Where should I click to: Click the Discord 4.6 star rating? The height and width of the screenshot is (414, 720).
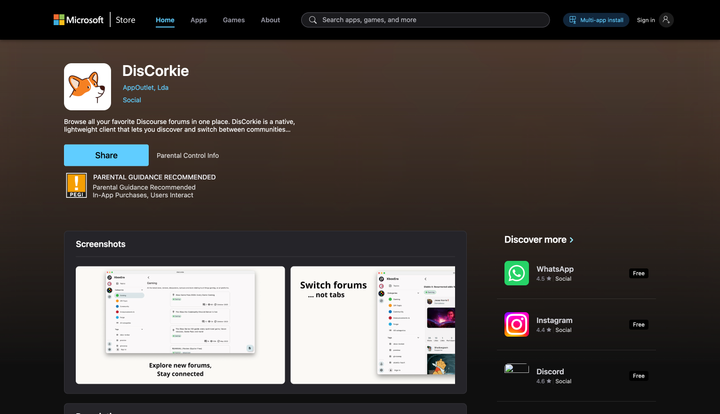point(543,381)
